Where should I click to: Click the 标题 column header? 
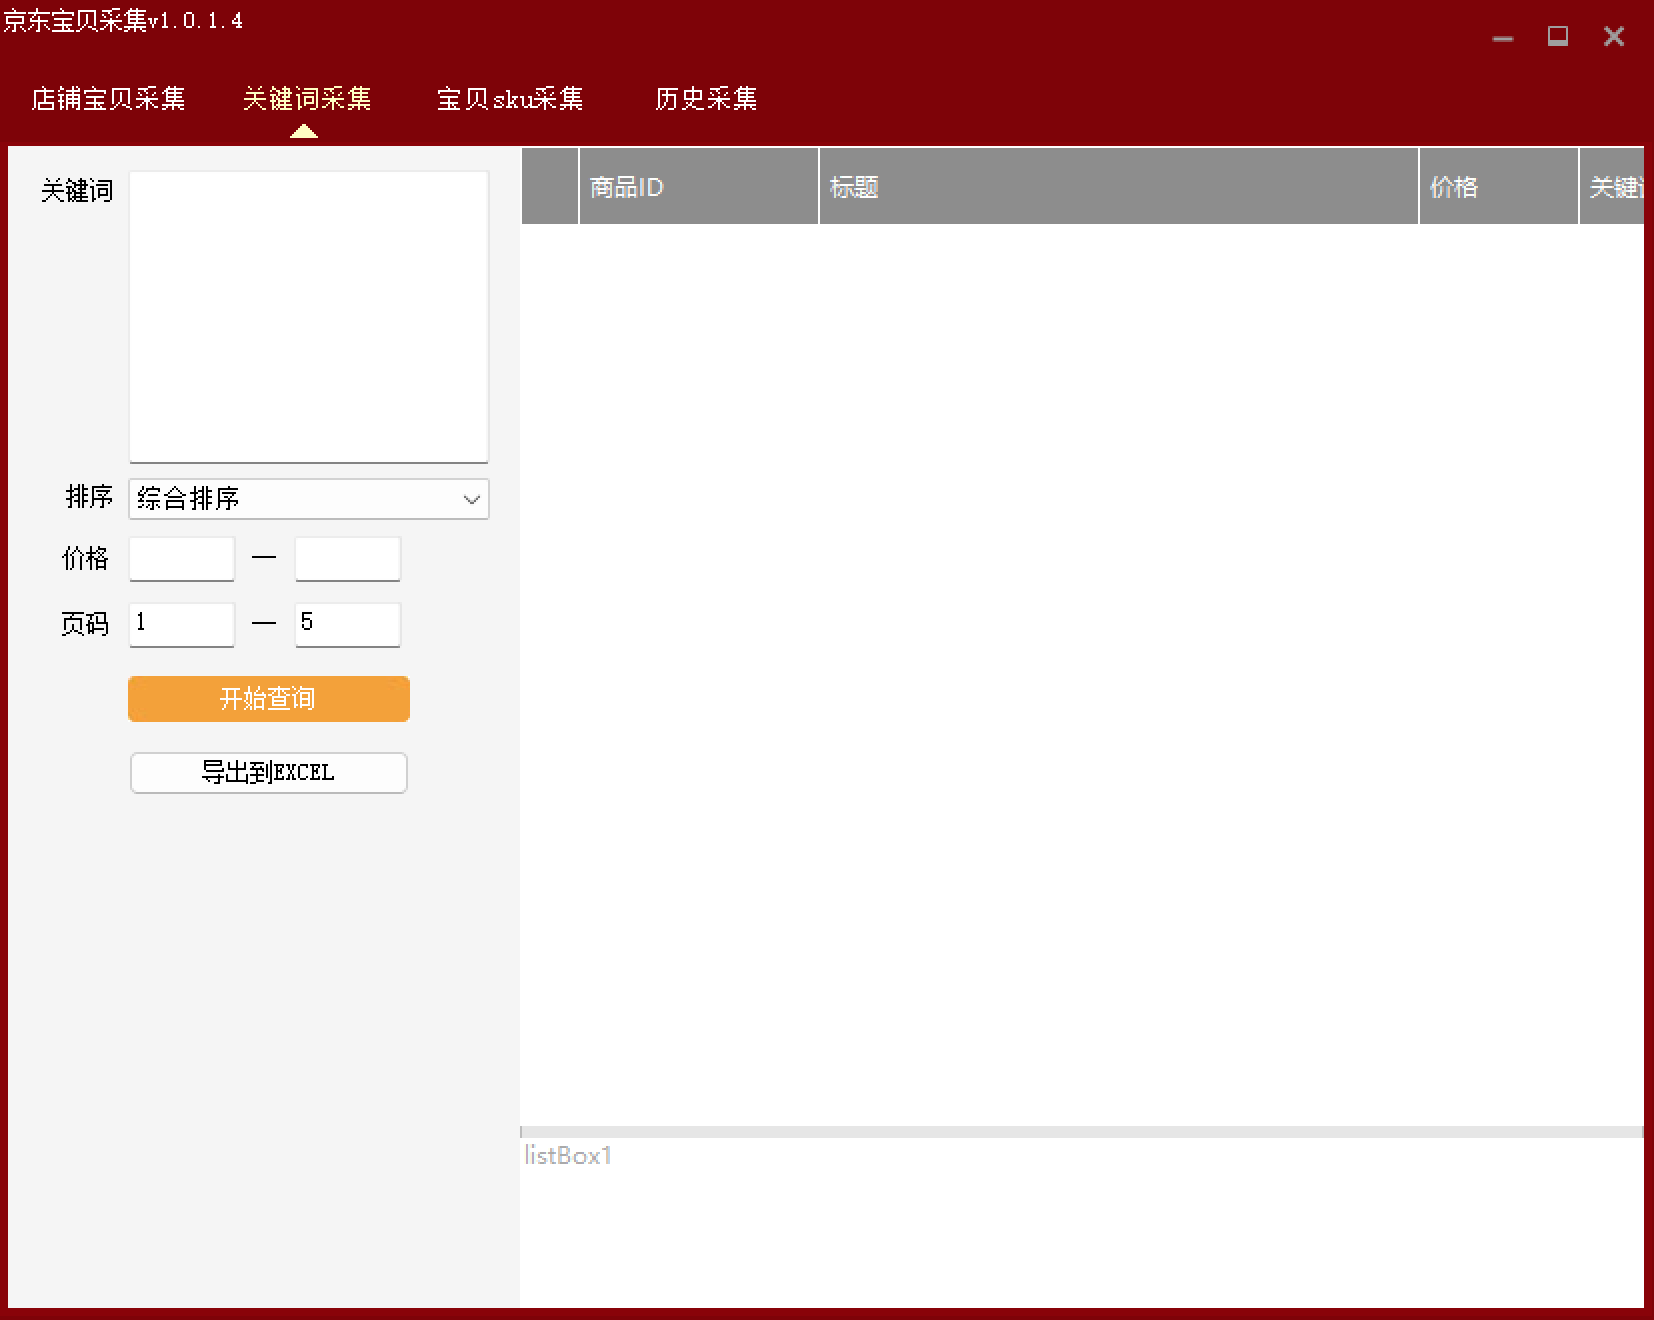tap(1119, 186)
